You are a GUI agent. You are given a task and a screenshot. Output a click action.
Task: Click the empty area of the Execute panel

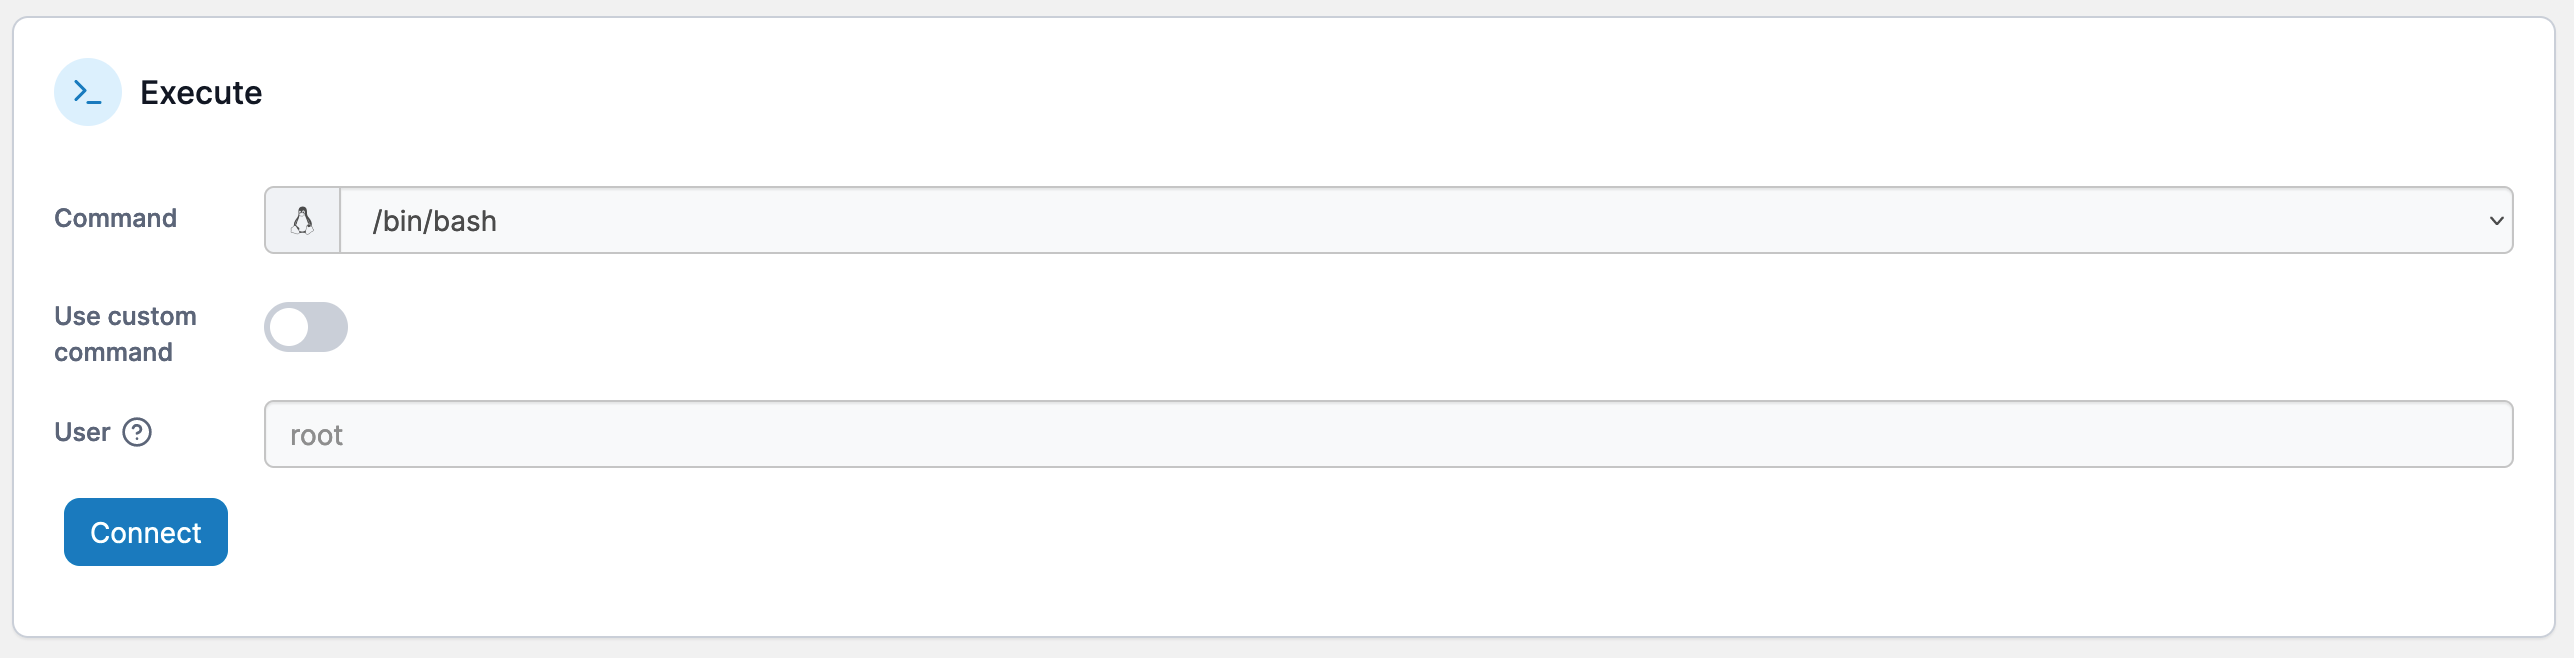[x=1400, y=560]
